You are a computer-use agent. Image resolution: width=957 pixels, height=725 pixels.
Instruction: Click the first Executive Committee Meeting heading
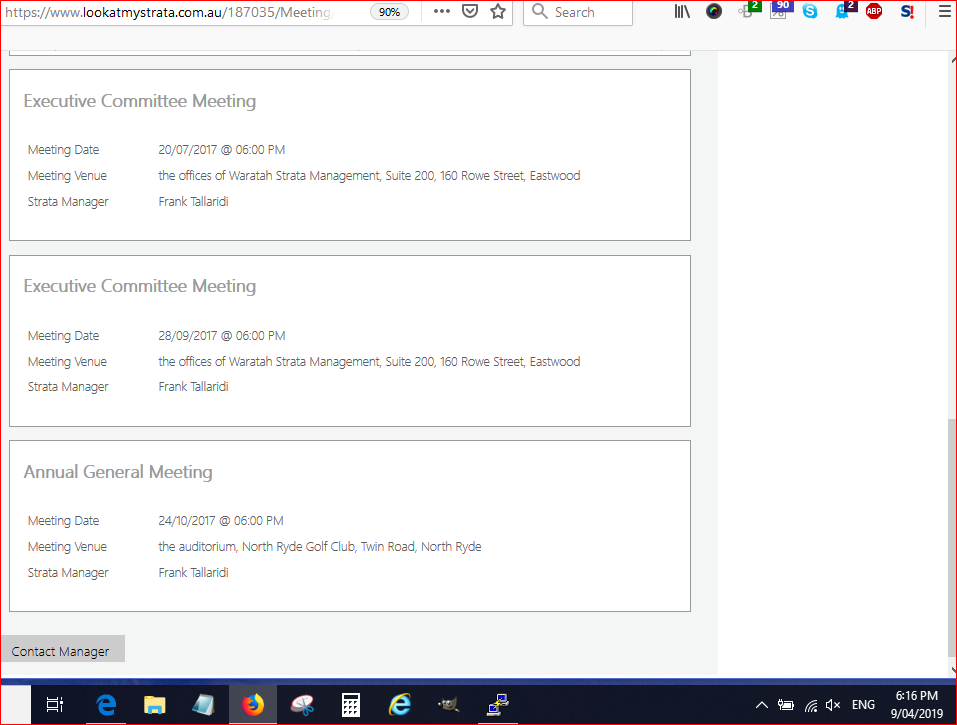tap(140, 101)
